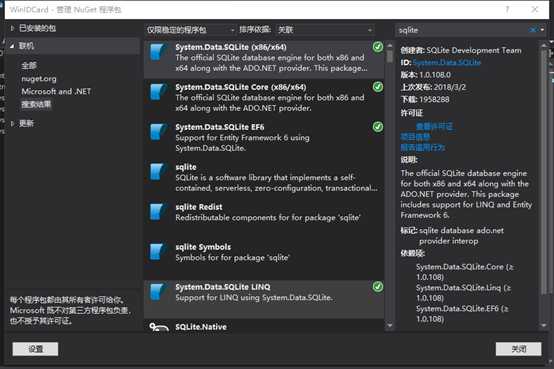The image size is (554, 369).
Task: Click the 关闭 button
Action: 518,349
